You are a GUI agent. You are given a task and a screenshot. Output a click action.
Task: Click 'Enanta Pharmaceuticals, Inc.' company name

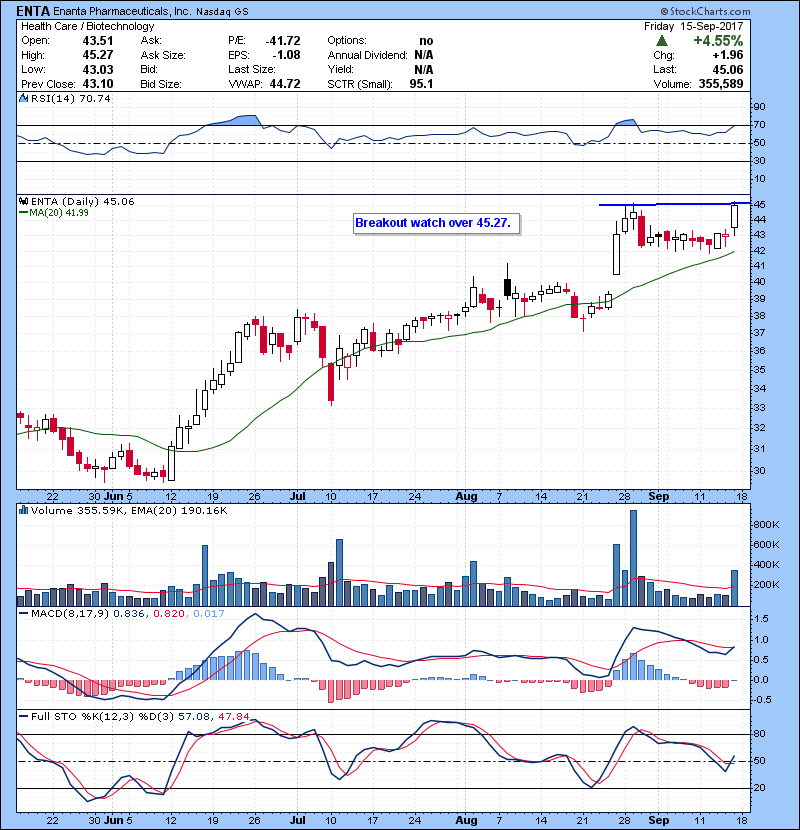point(122,11)
